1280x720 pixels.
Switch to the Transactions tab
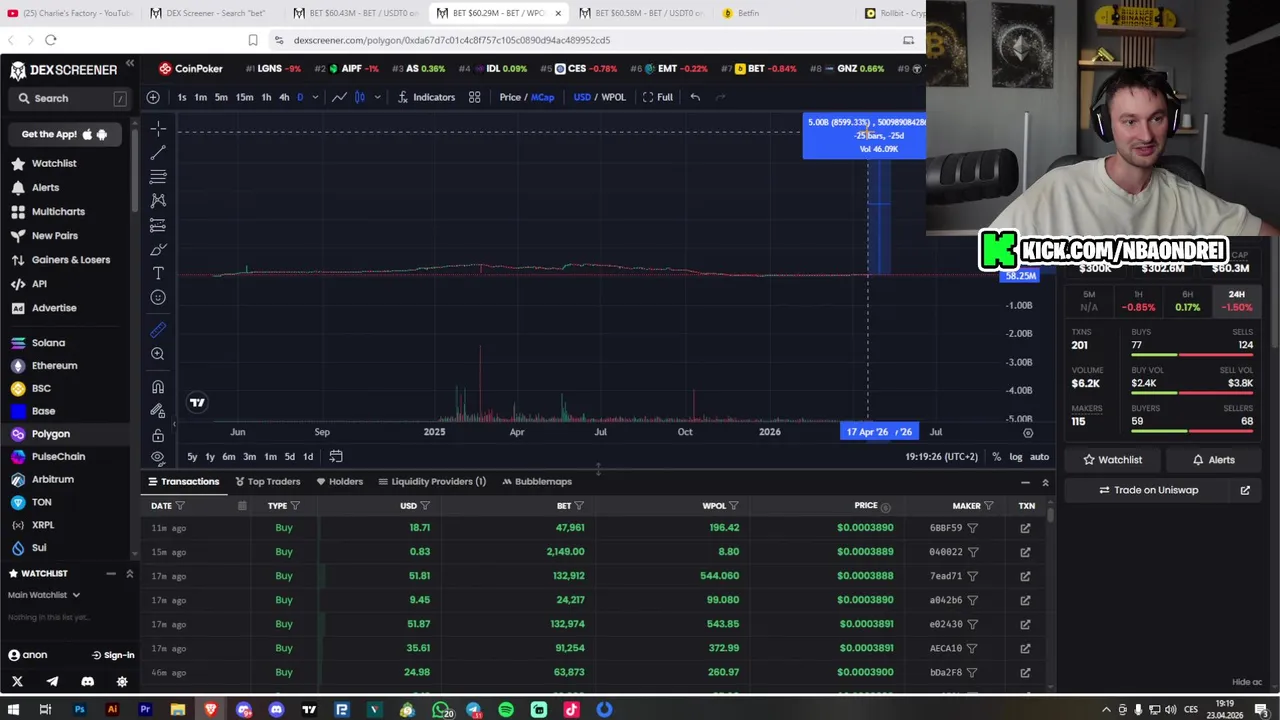tap(184, 481)
